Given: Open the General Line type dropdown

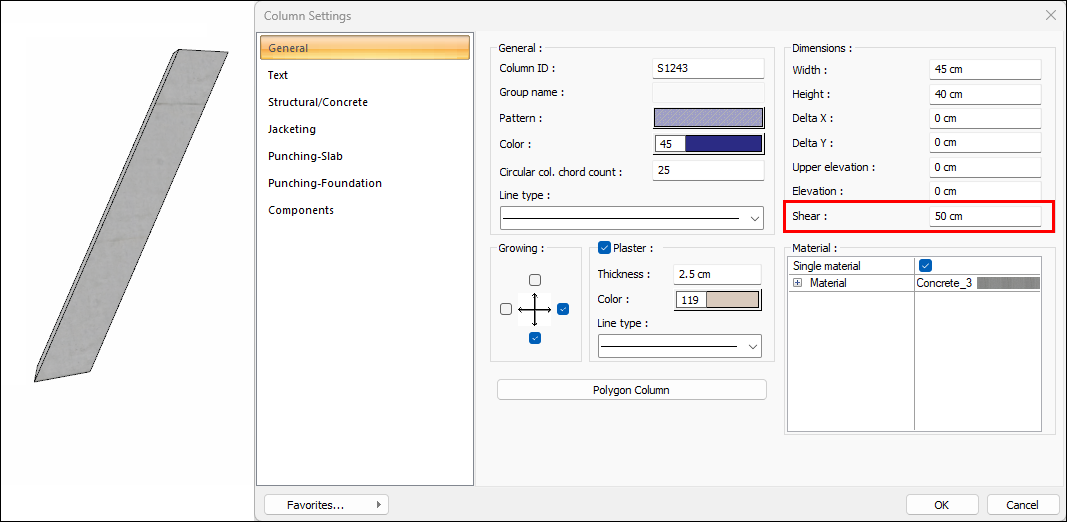Looking at the screenshot, I should (x=631, y=218).
